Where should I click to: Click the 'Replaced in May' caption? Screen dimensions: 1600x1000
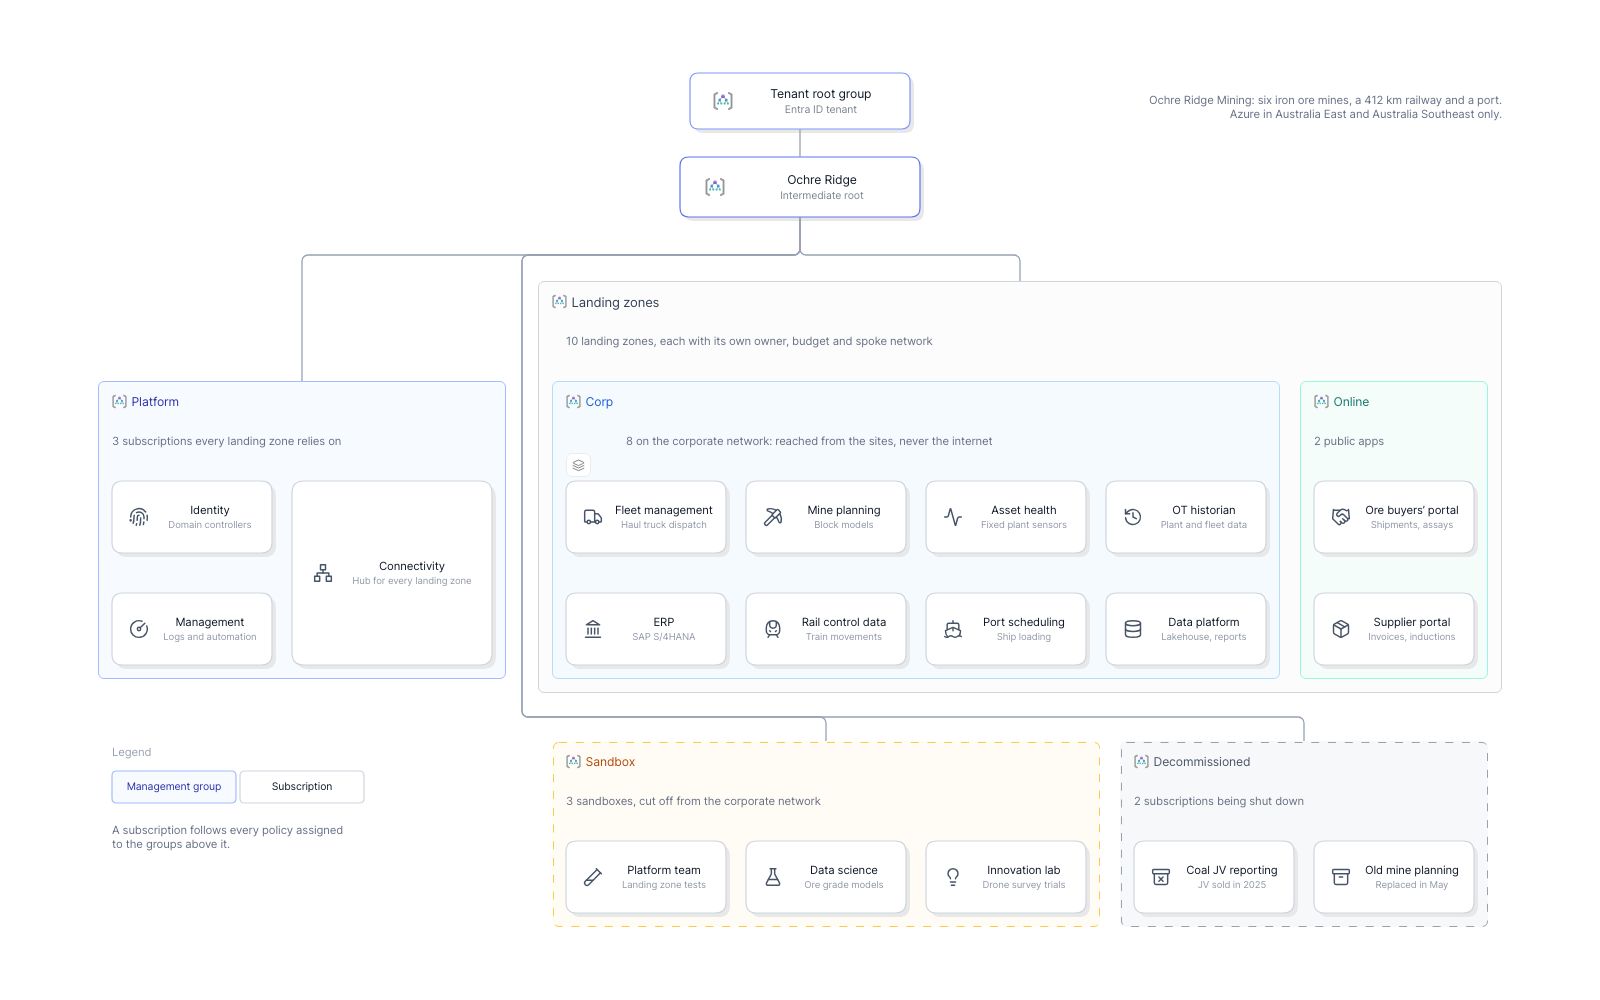coord(1411,885)
